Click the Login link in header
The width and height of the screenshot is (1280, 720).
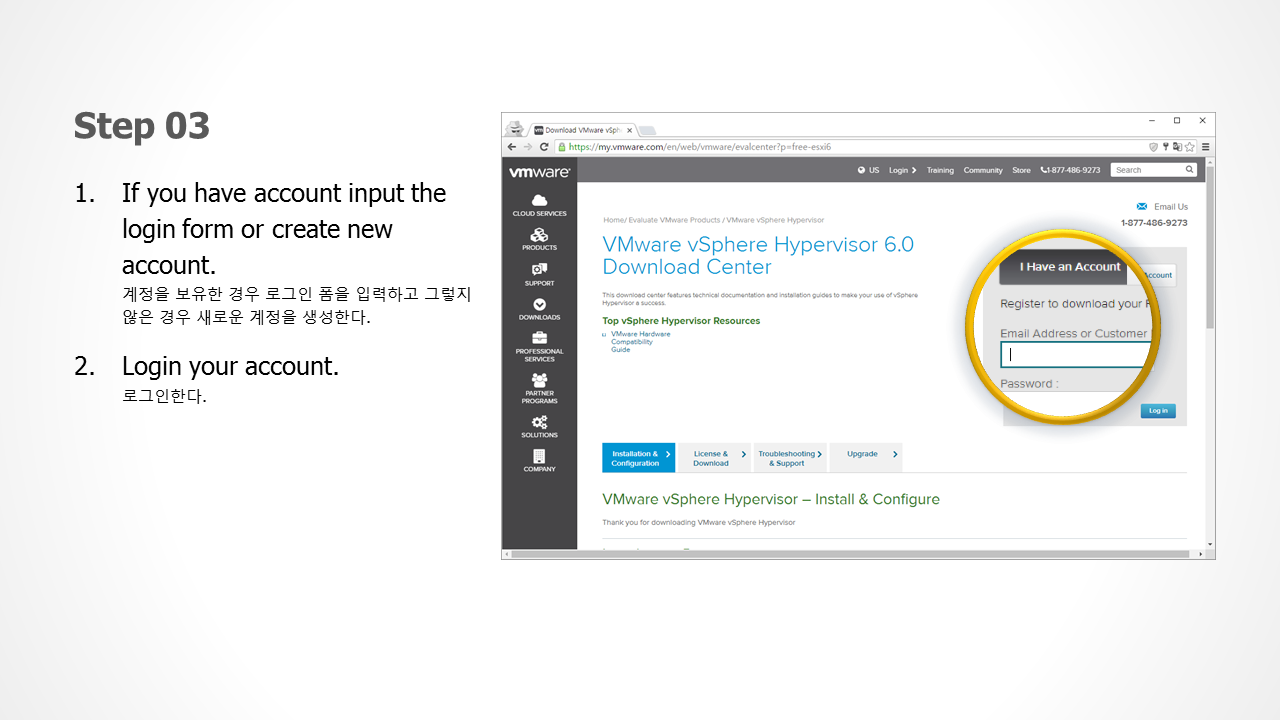click(902, 170)
